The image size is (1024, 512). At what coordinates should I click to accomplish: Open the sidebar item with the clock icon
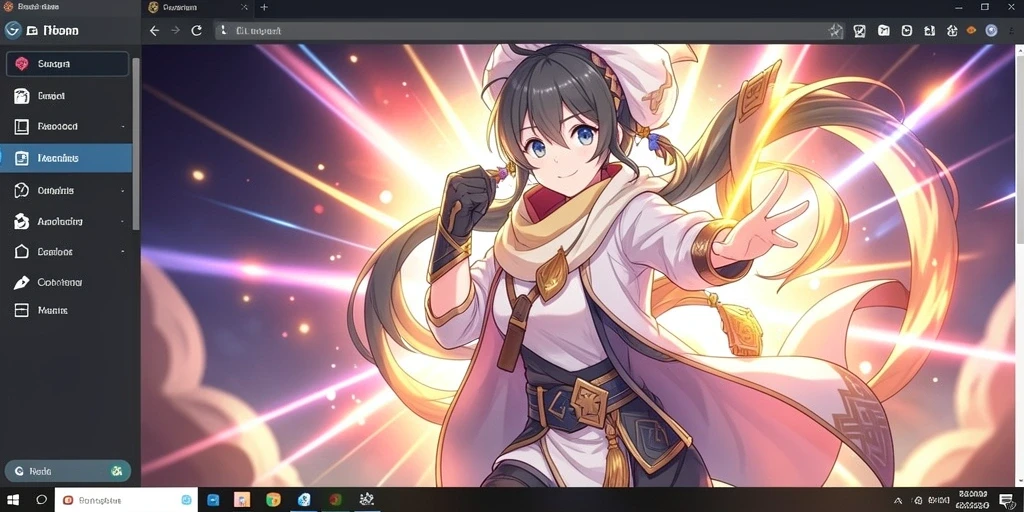pyautogui.click(x=66, y=190)
